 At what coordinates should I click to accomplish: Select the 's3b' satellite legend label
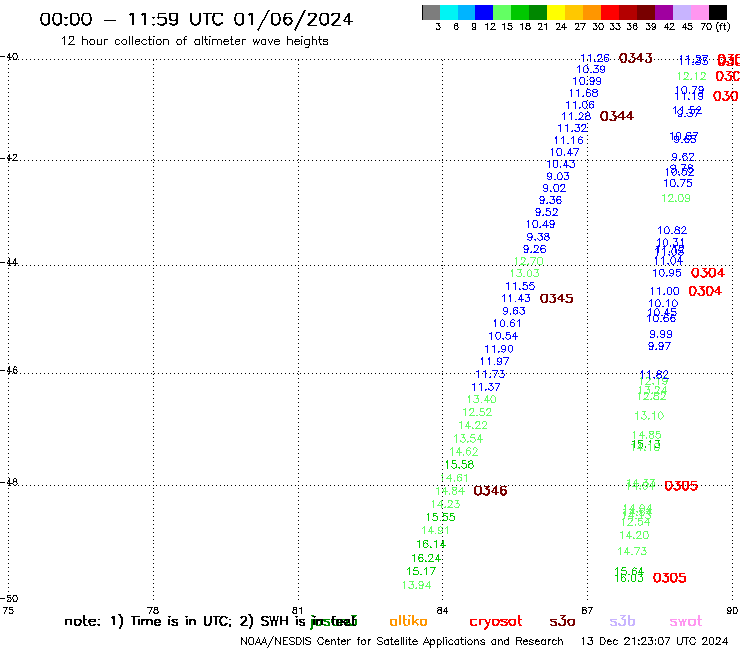coord(622,621)
